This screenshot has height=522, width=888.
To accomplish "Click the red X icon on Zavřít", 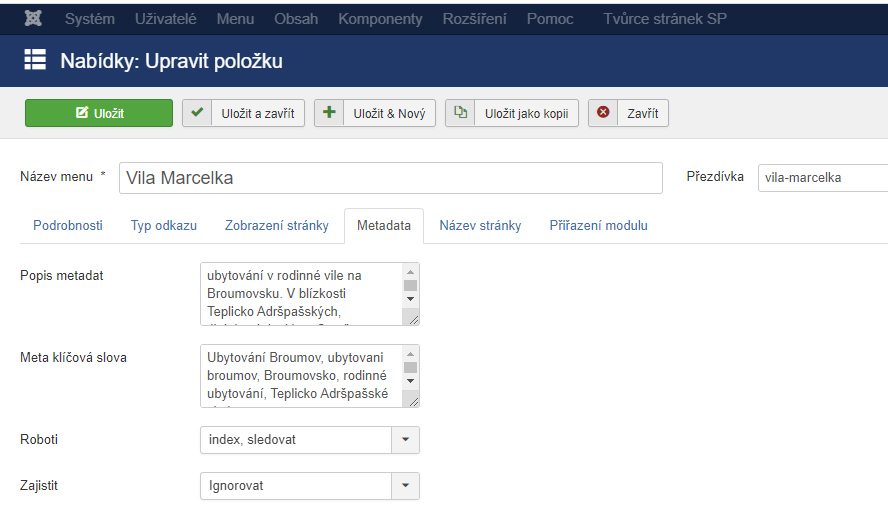I will tap(603, 113).
